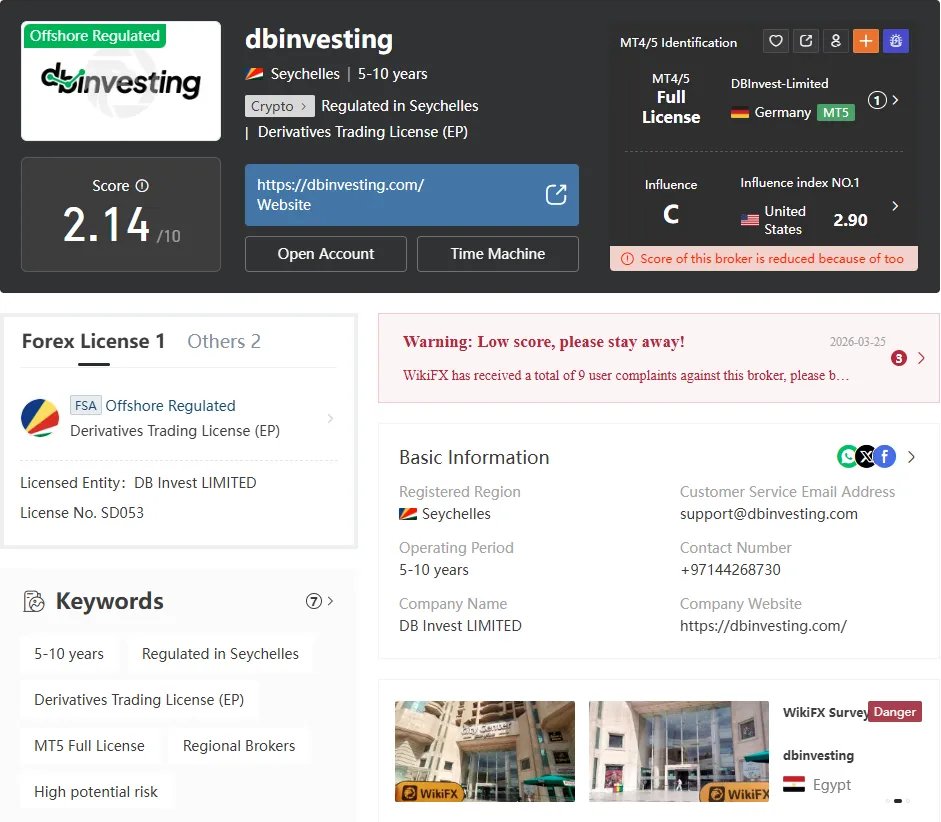941x822 pixels.
Task: Click the warning circle icon in score notice
Action: pyautogui.click(x=627, y=259)
